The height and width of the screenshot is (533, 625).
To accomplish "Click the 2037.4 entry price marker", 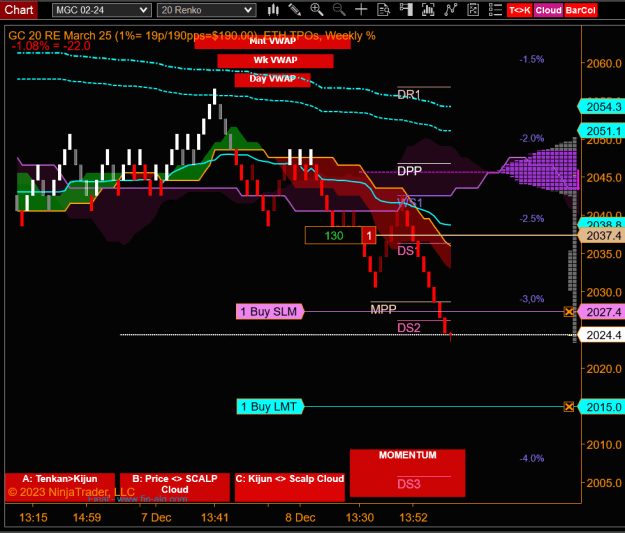I will 601,236.
